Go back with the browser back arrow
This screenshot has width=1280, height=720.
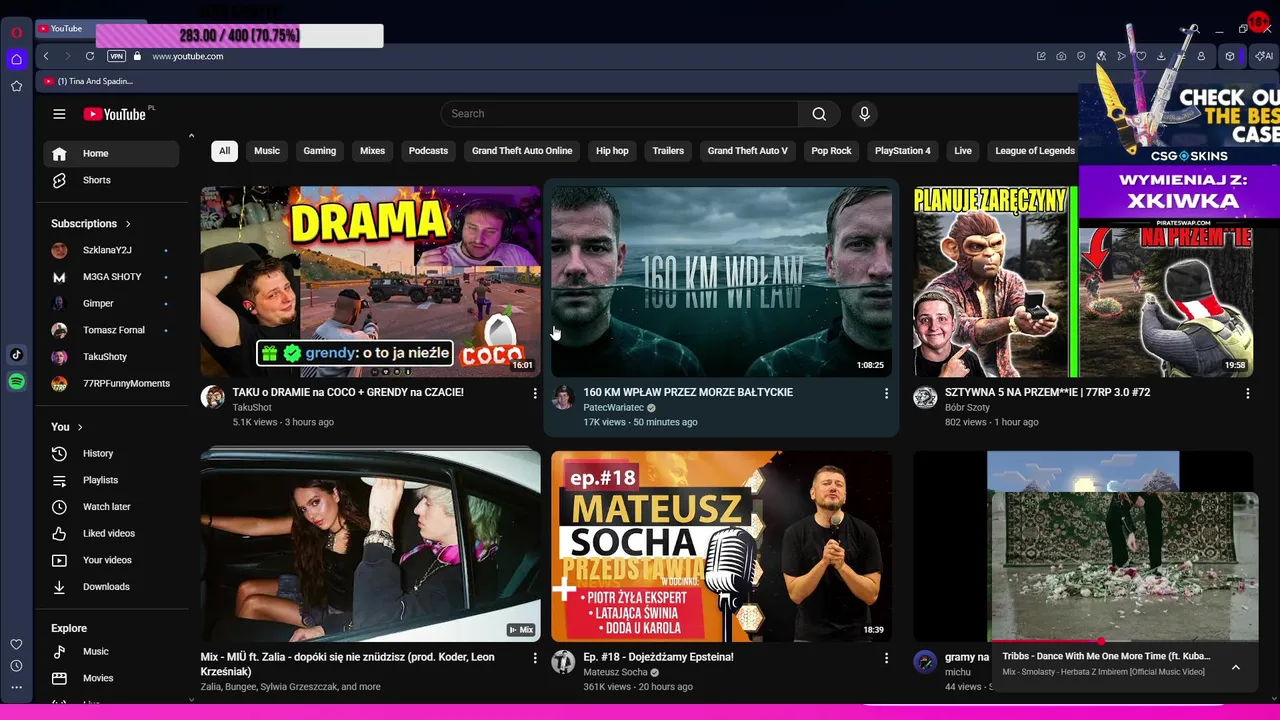pyautogui.click(x=46, y=56)
